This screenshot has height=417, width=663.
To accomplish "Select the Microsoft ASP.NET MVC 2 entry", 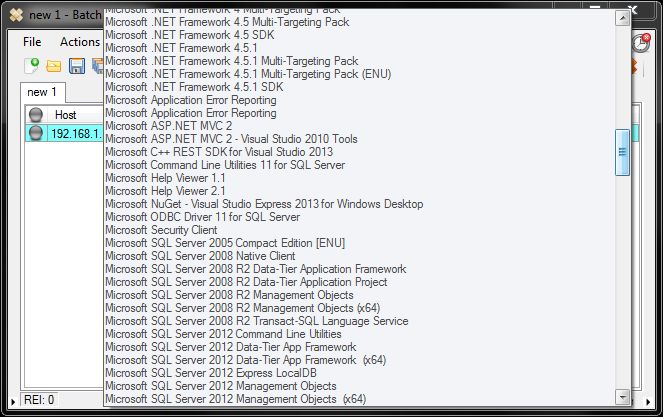I will pyautogui.click(x=169, y=126).
